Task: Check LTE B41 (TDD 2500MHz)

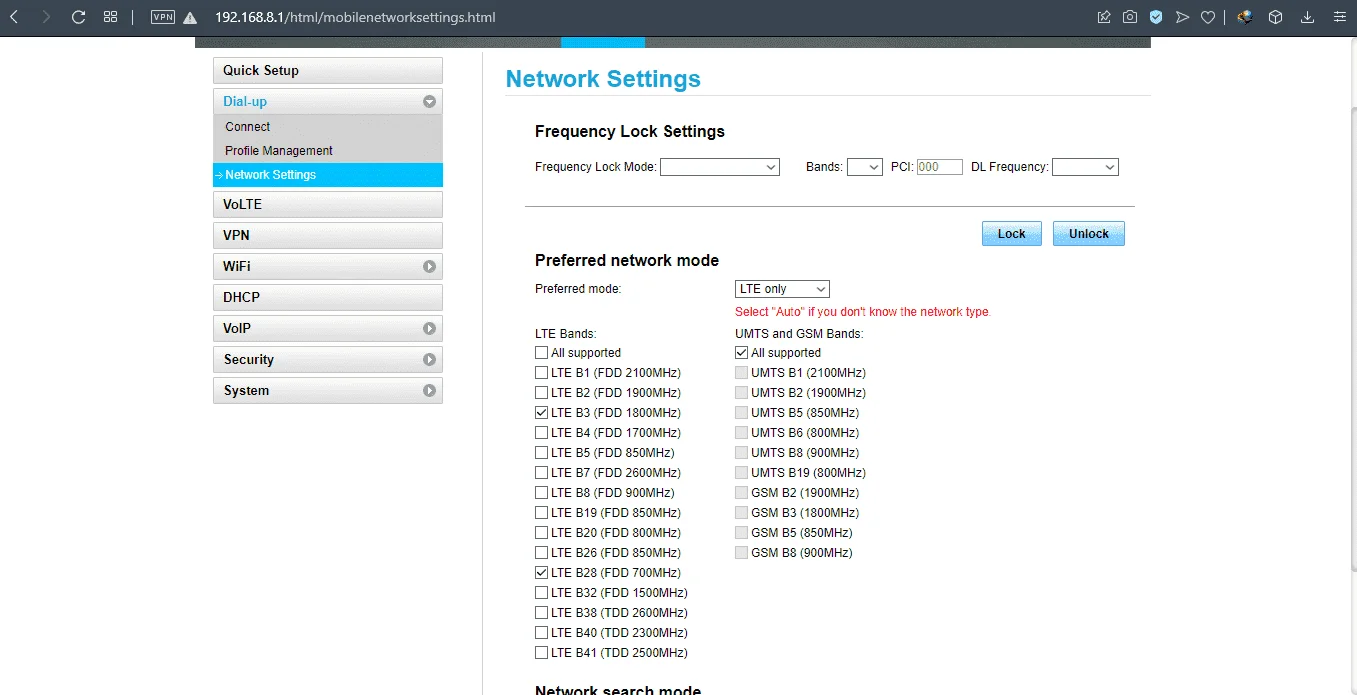Action: click(541, 653)
